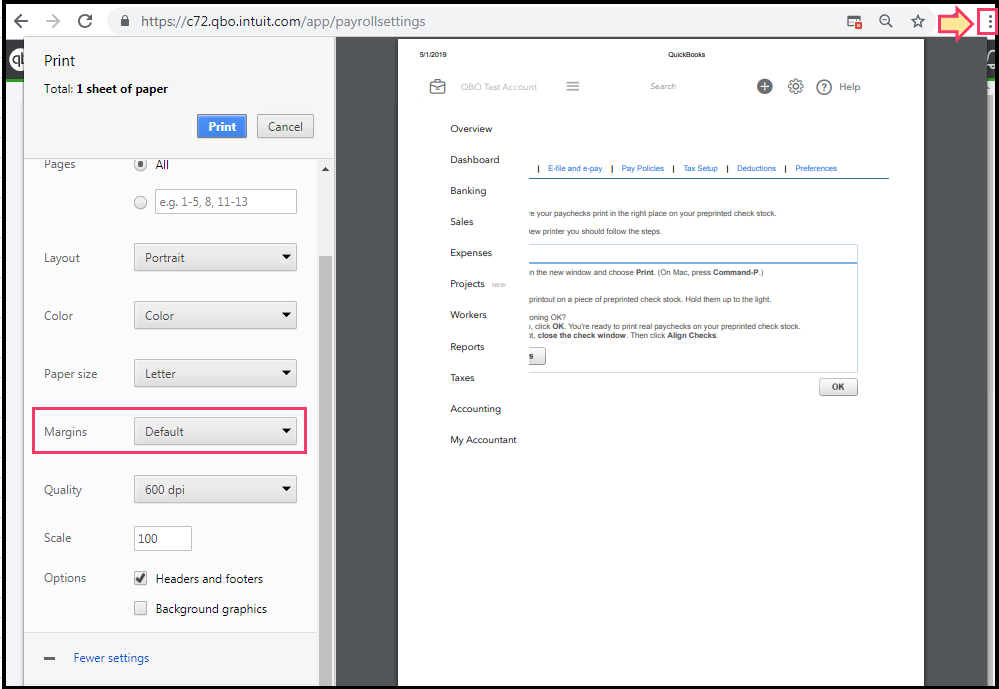Click the 'Total: 1 sheet of paper' text
The width and height of the screenshot is (999, 689).
[x=106, y=89]
